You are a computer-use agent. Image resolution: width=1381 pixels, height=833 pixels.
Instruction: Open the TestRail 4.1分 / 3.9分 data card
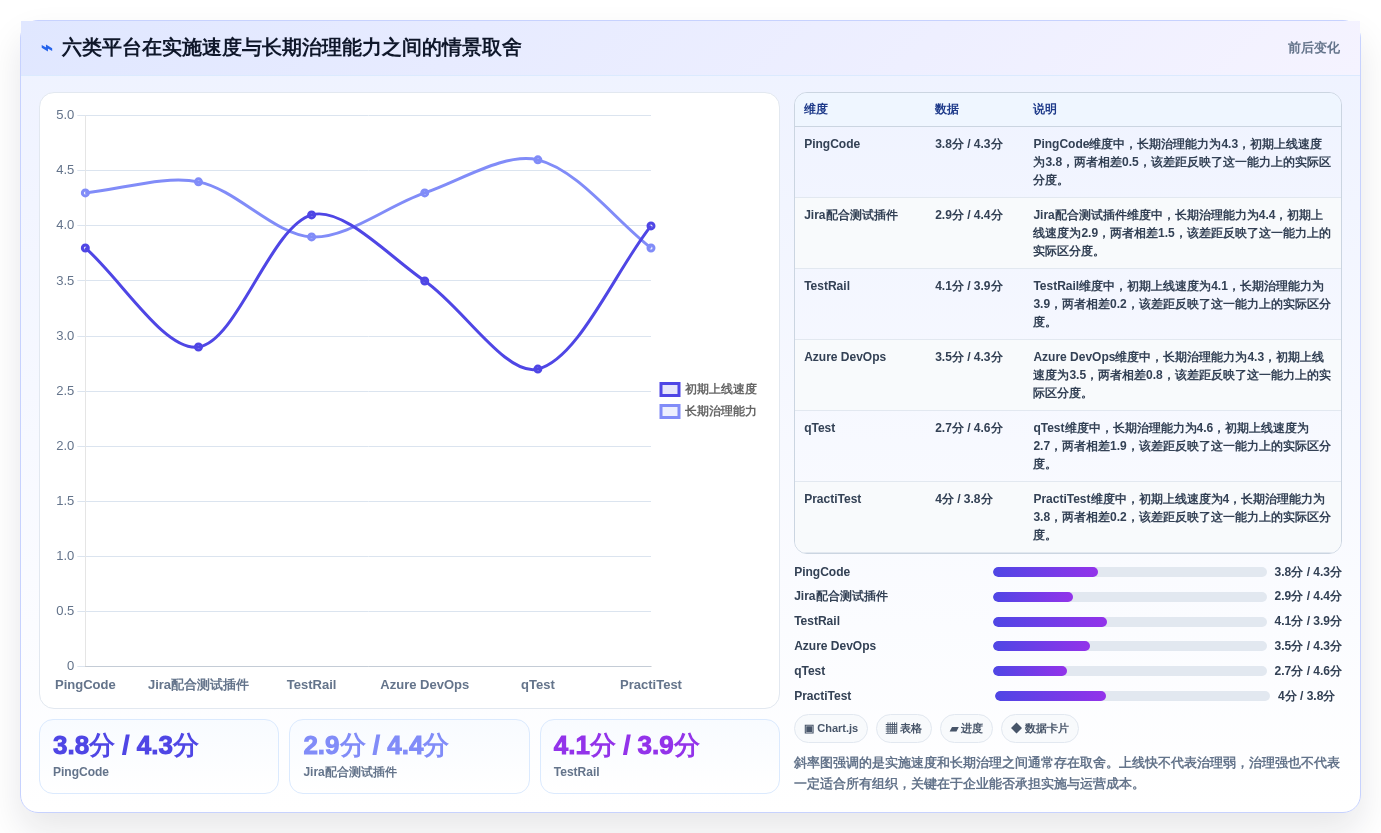[x=660, y=757]
